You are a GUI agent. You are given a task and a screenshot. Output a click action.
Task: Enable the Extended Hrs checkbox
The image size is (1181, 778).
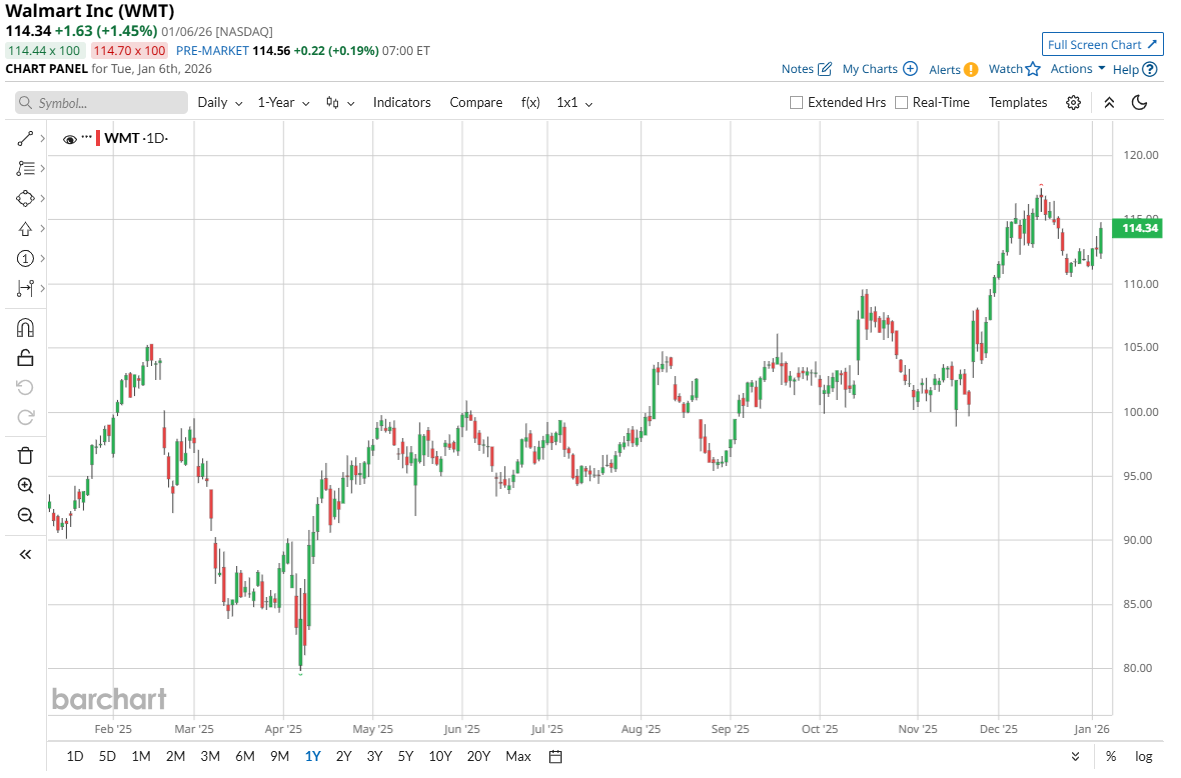[797, 102]
